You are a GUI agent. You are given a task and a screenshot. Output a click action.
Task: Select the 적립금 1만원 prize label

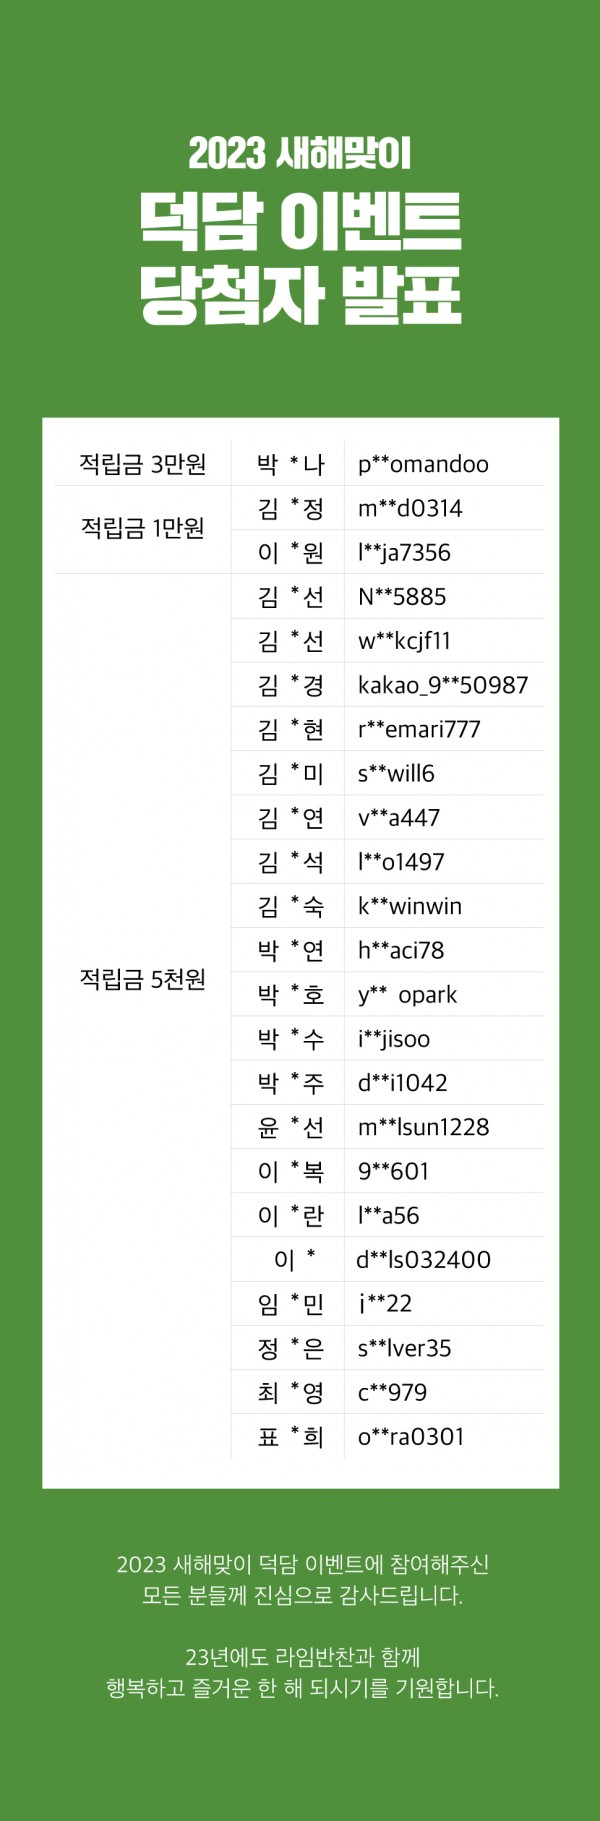tap(143, 528)
